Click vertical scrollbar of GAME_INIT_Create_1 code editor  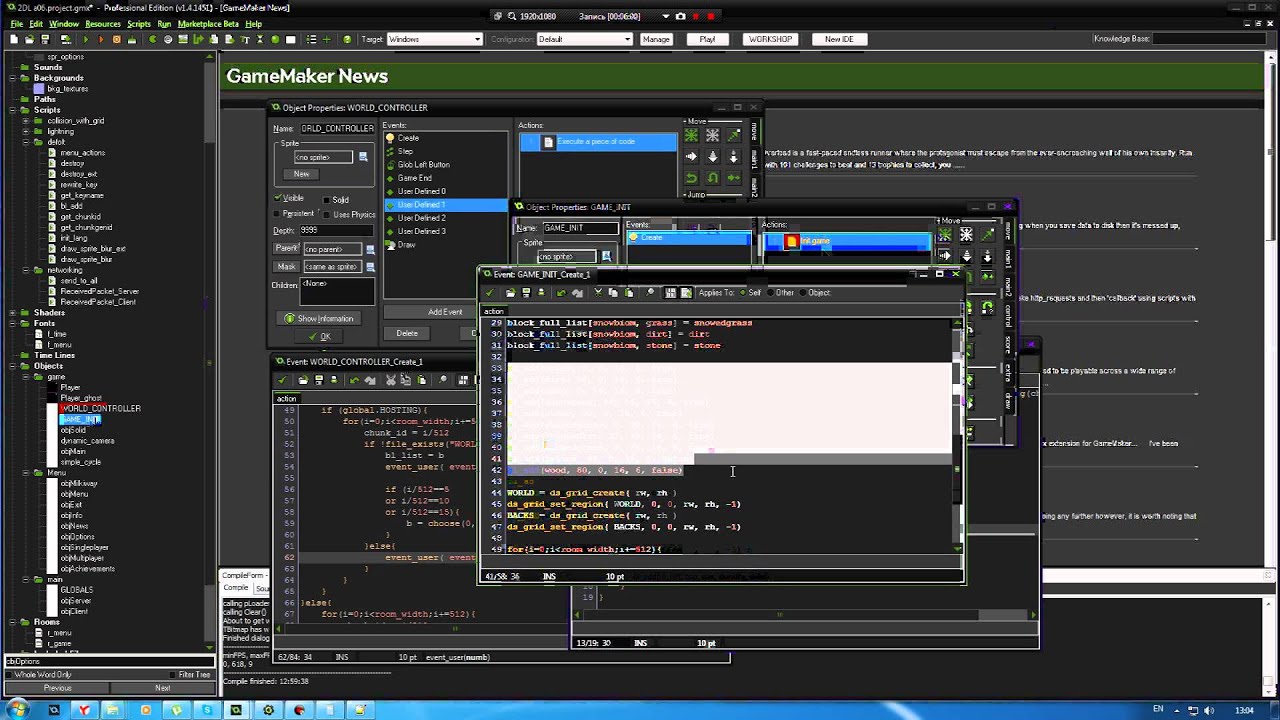click(x=957, y=435)
